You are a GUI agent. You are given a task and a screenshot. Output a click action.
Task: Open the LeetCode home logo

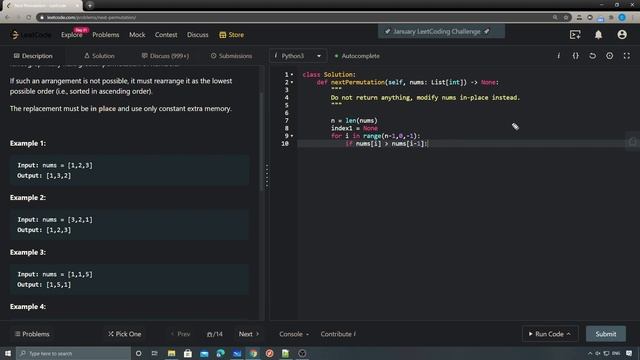[31, 35]
